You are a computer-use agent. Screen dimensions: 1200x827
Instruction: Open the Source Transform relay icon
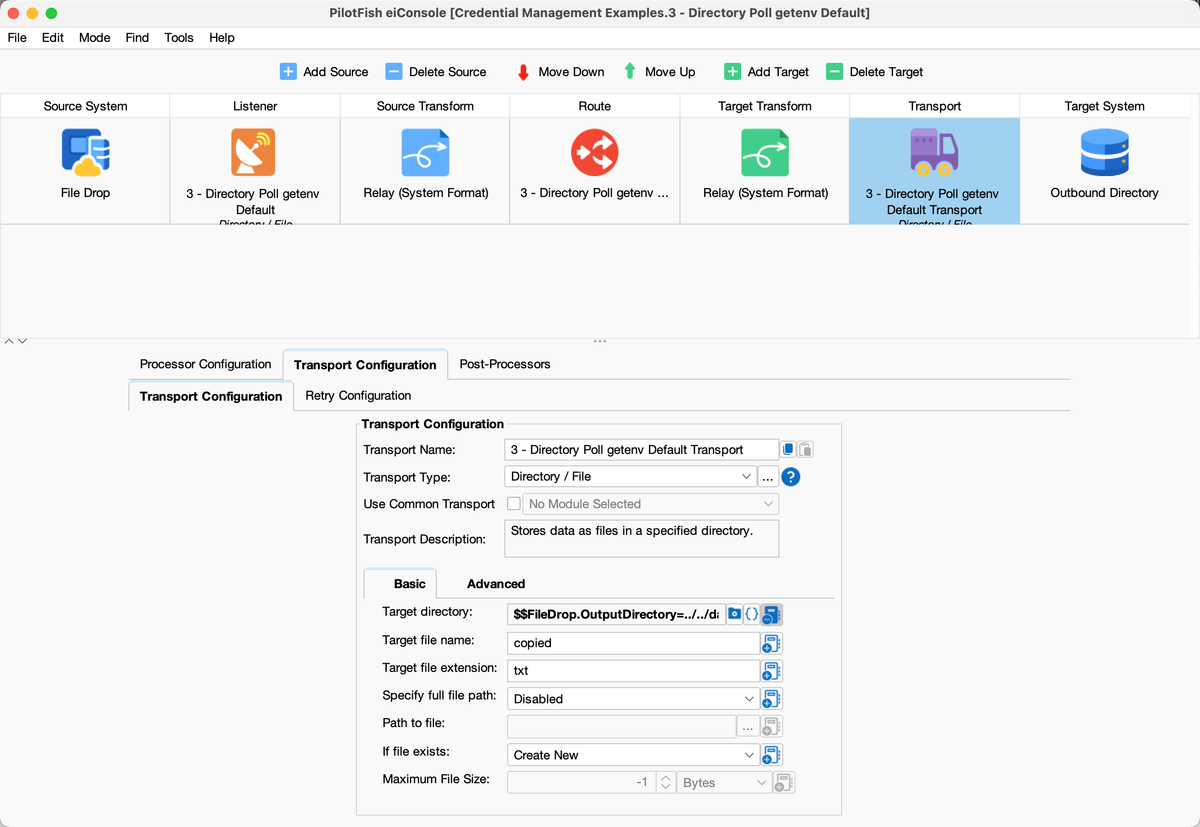coord(425,153)
